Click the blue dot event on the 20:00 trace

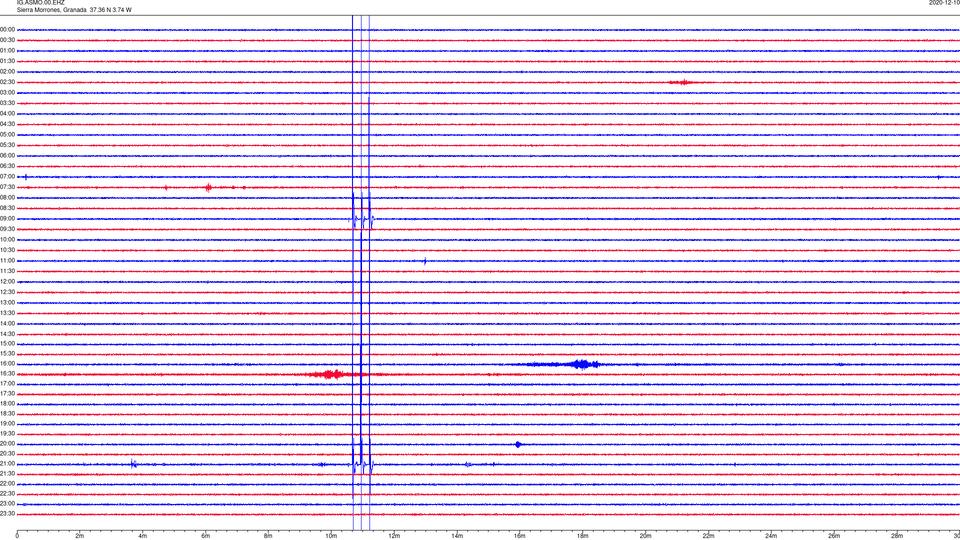pyautogui.click(x=518, y=444)
